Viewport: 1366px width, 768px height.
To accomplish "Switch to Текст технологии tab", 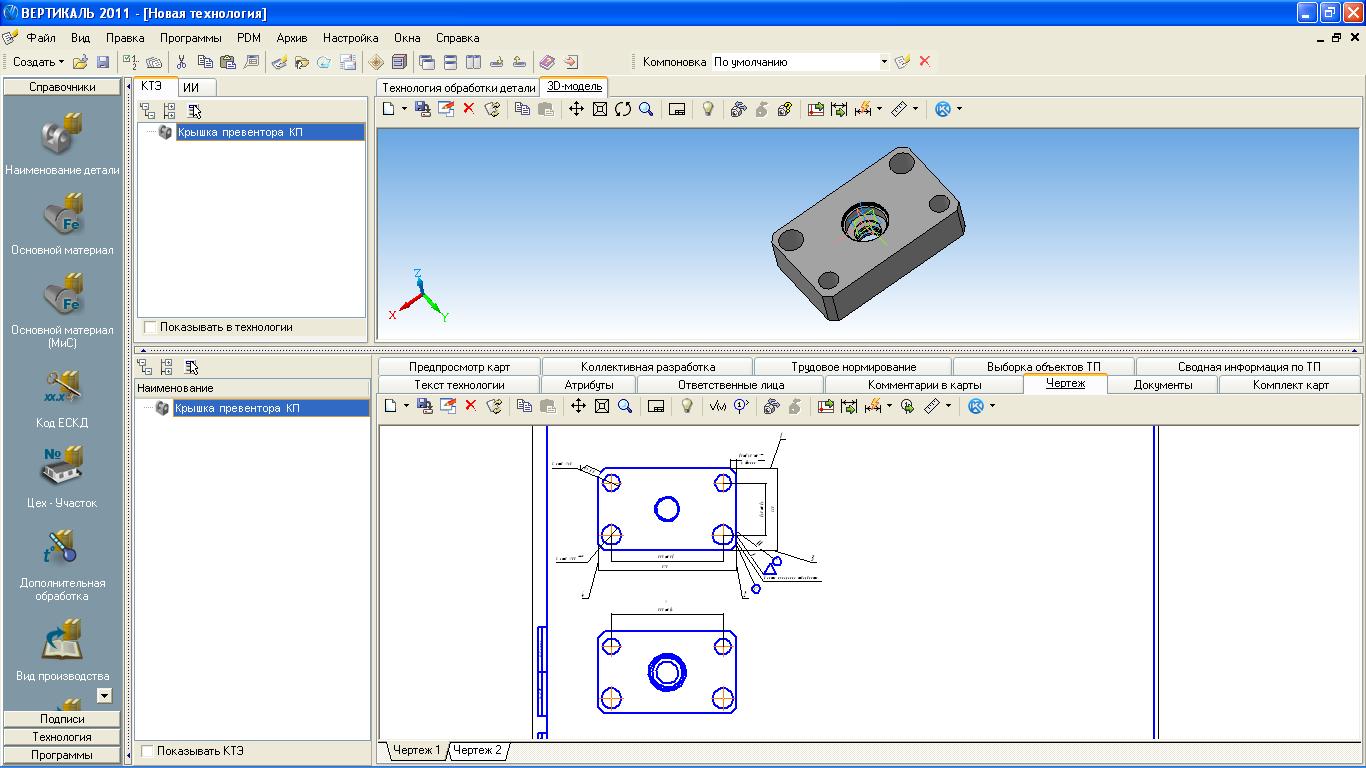I will [459, 384].
